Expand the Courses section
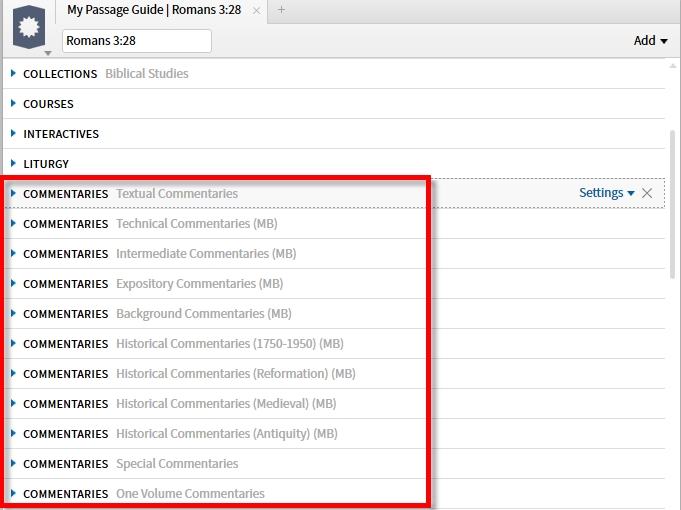This screenshot has width=681, height=510. coord(13,103)
